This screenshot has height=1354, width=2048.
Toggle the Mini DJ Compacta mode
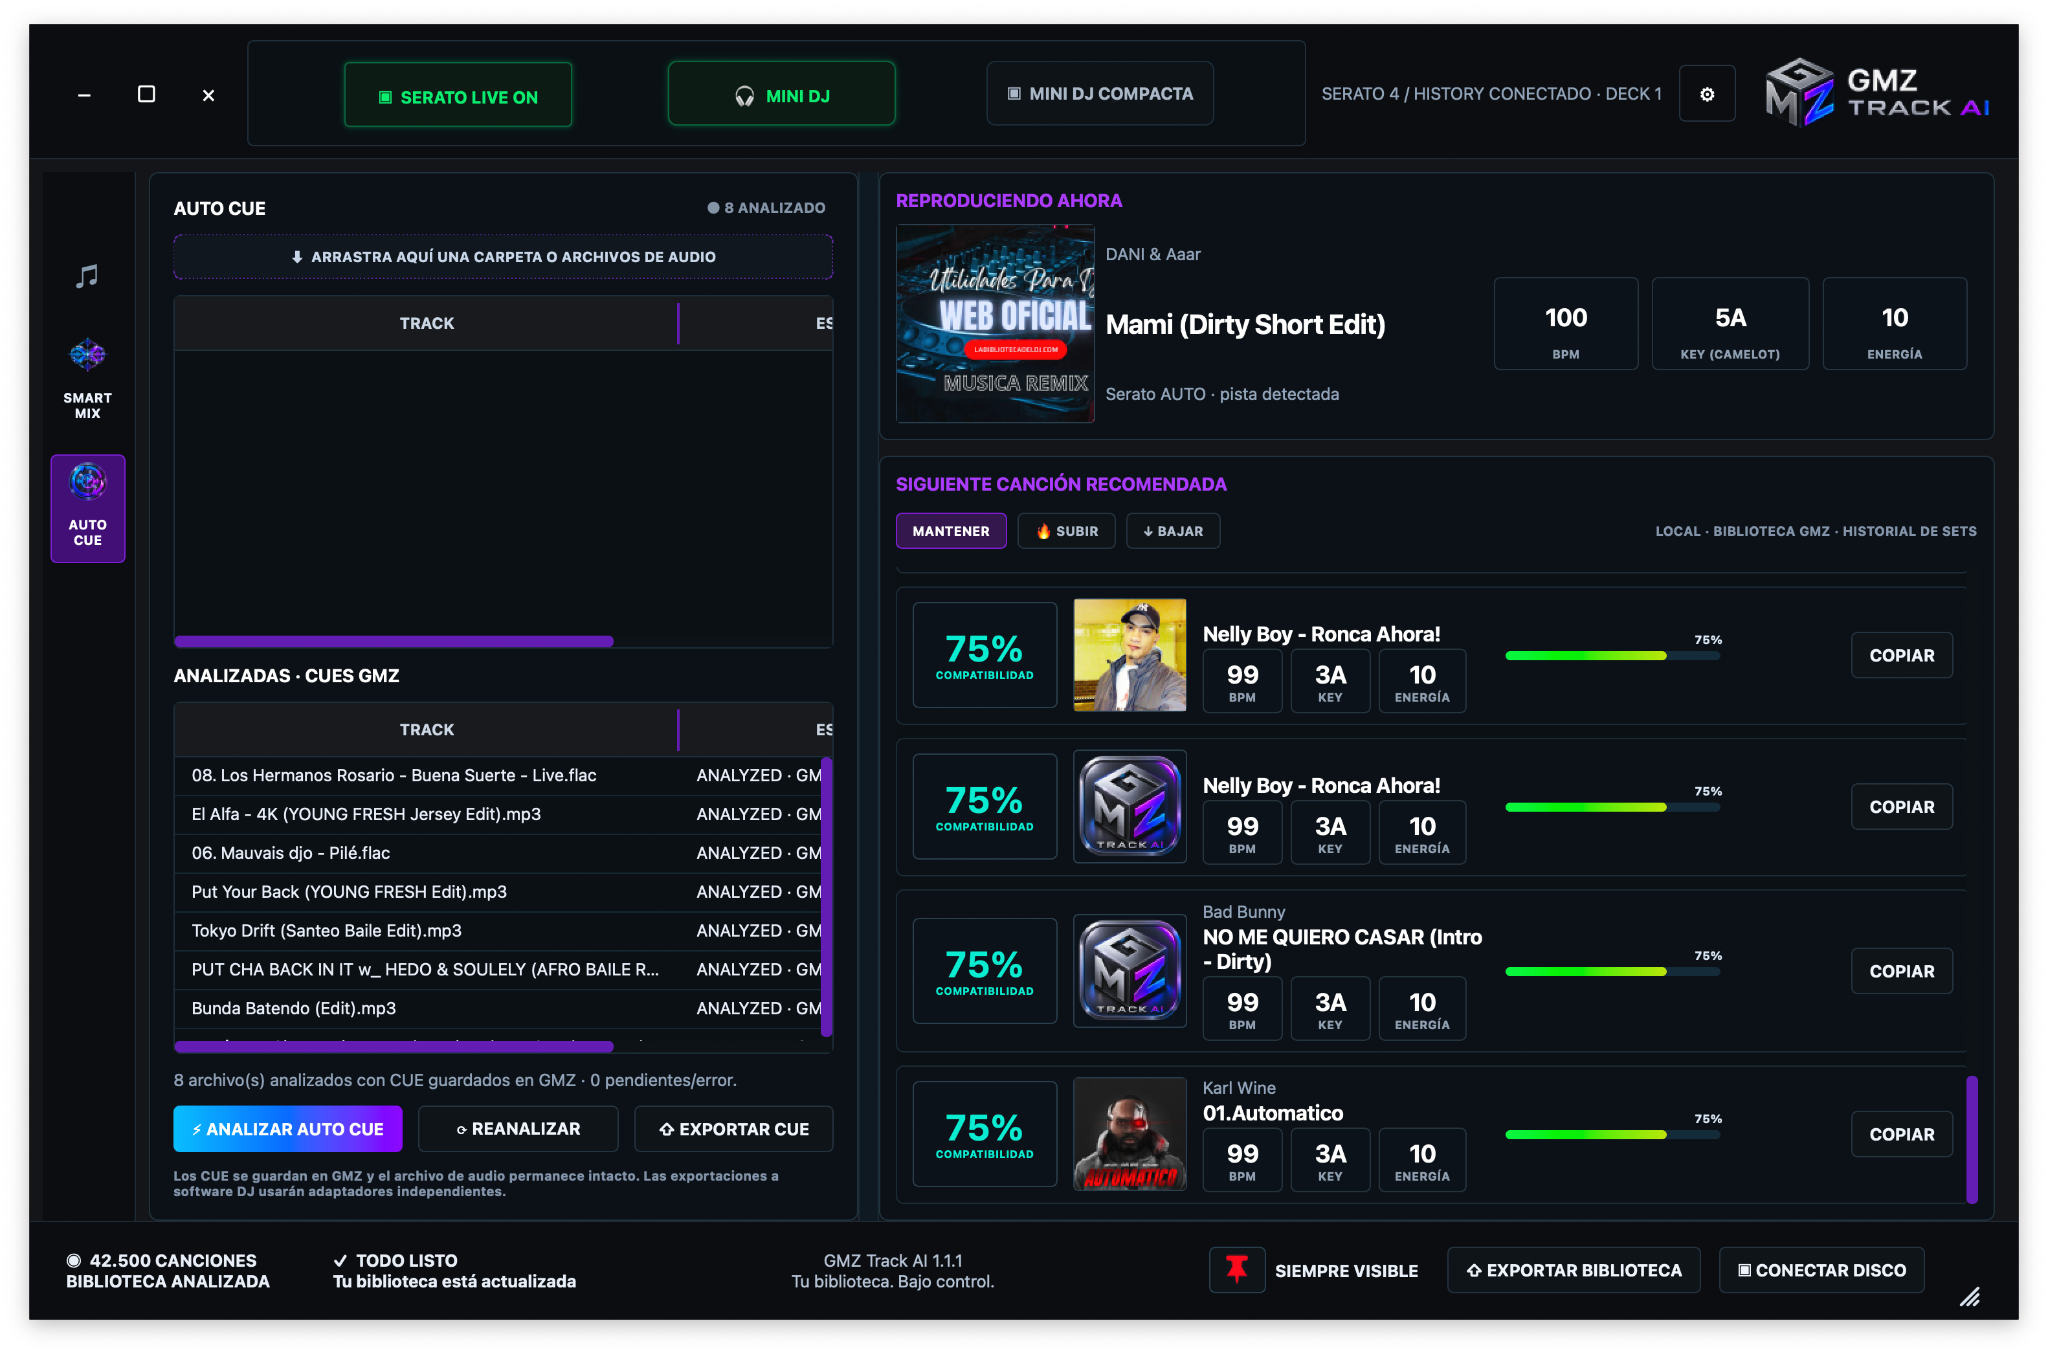click(x=1100, y=94)
